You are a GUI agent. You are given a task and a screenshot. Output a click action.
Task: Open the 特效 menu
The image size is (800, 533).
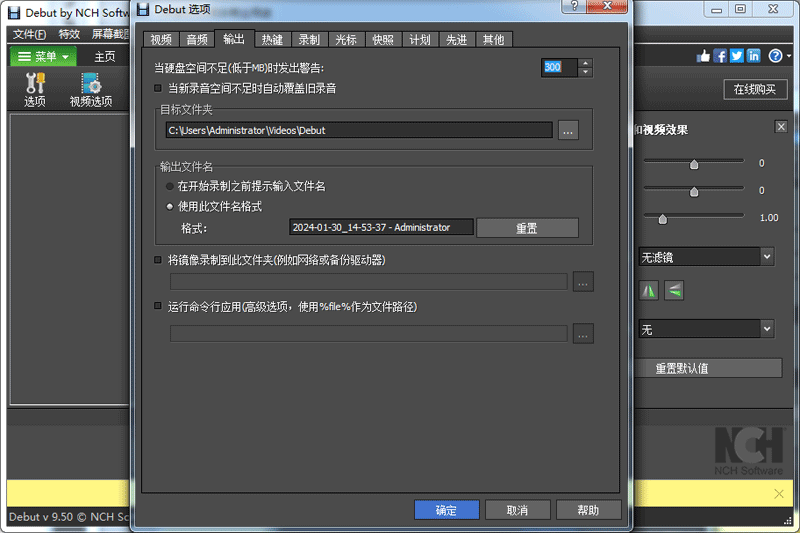pos(69,34)
